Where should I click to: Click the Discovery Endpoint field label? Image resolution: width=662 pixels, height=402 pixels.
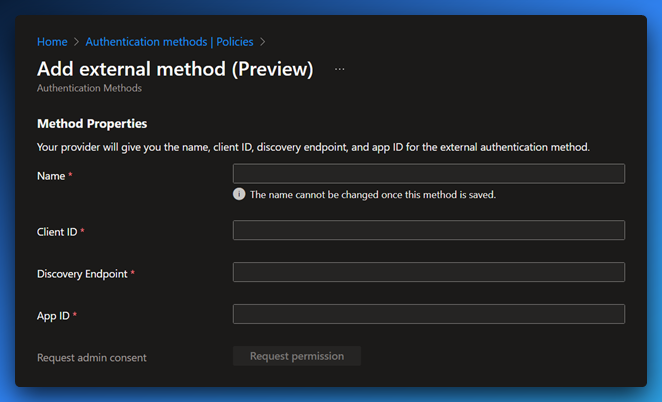tap(82, 274)
